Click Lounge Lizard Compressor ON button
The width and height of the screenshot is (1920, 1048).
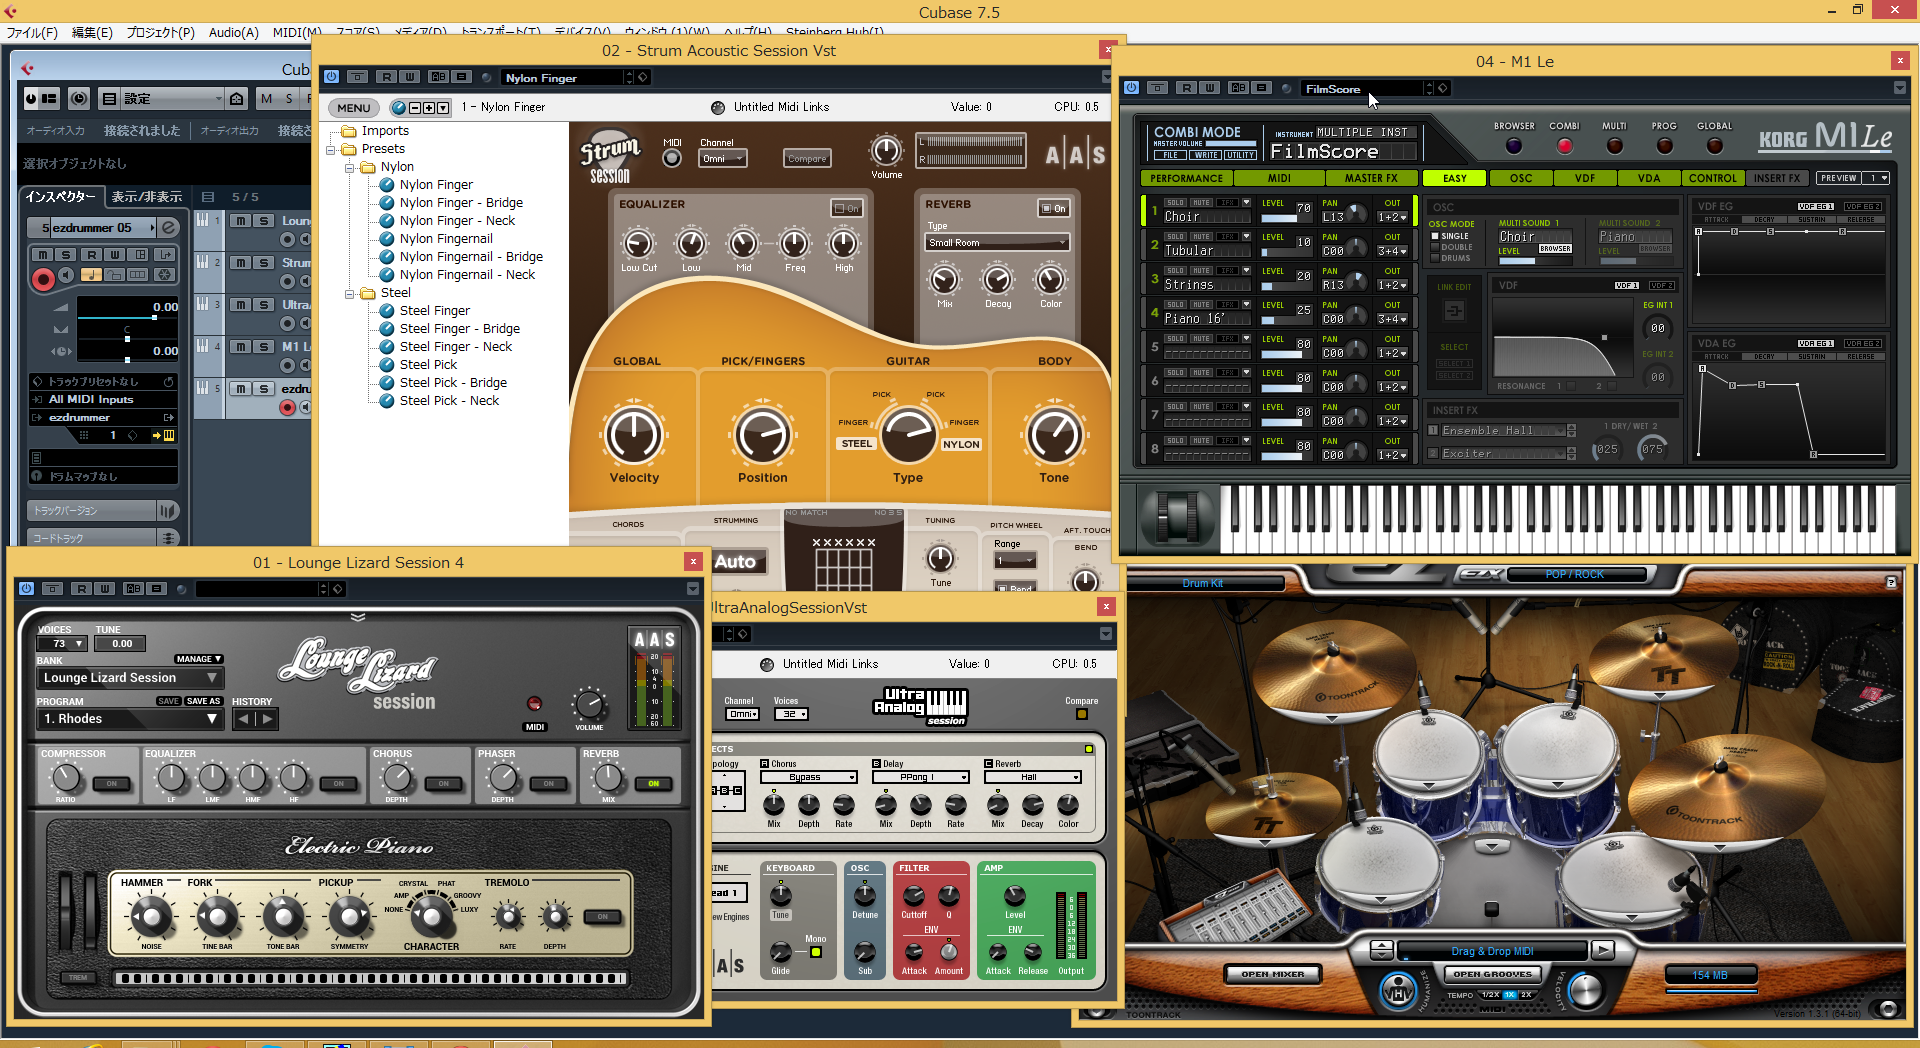tap(112, 783)
